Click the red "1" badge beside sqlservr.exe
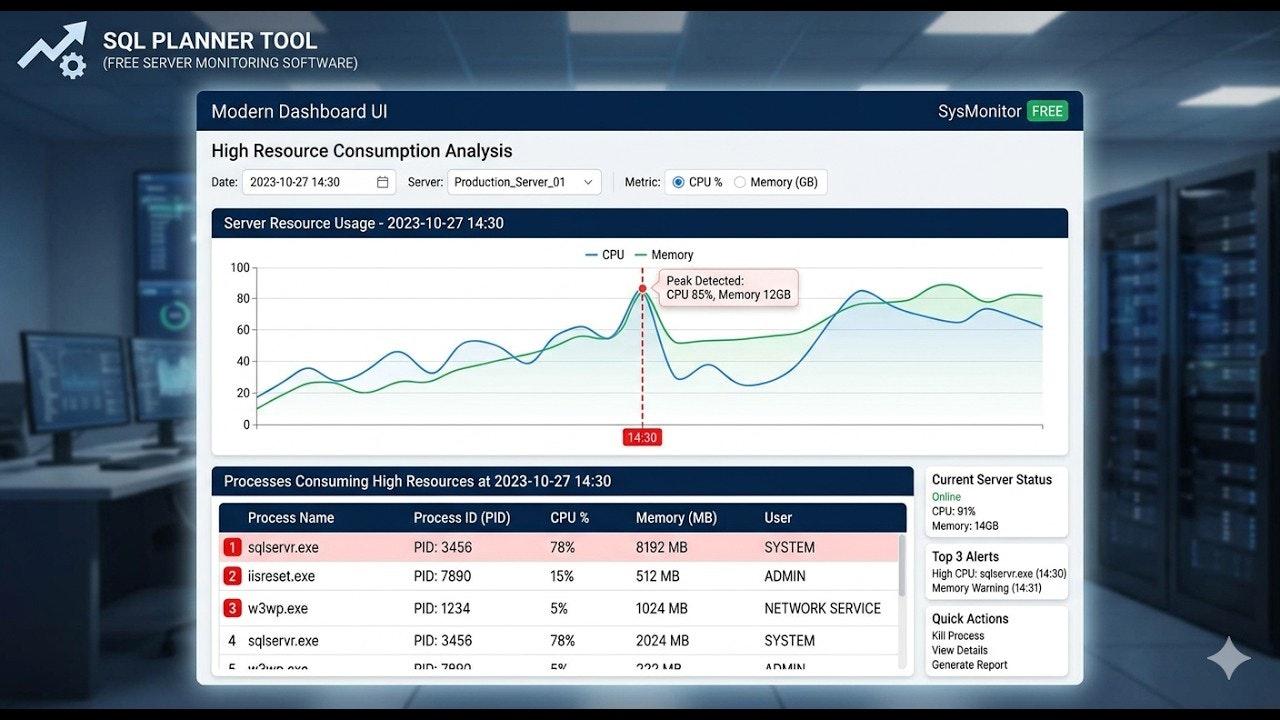The height and width of the screenshot is (720, 1280). pos(231,547)
